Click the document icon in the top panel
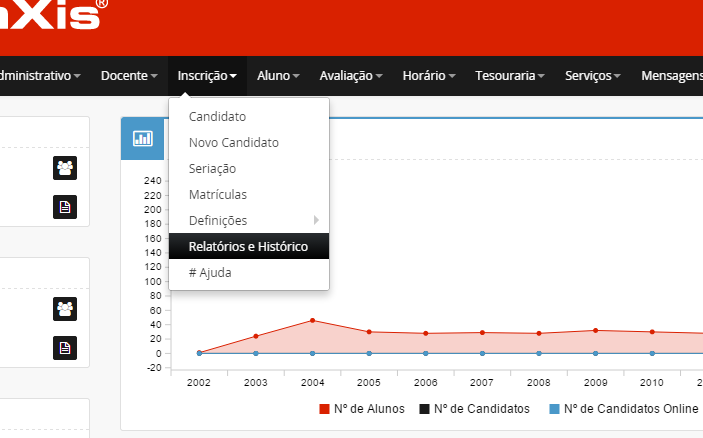This screenshot has width=703, height=438. 65,207
